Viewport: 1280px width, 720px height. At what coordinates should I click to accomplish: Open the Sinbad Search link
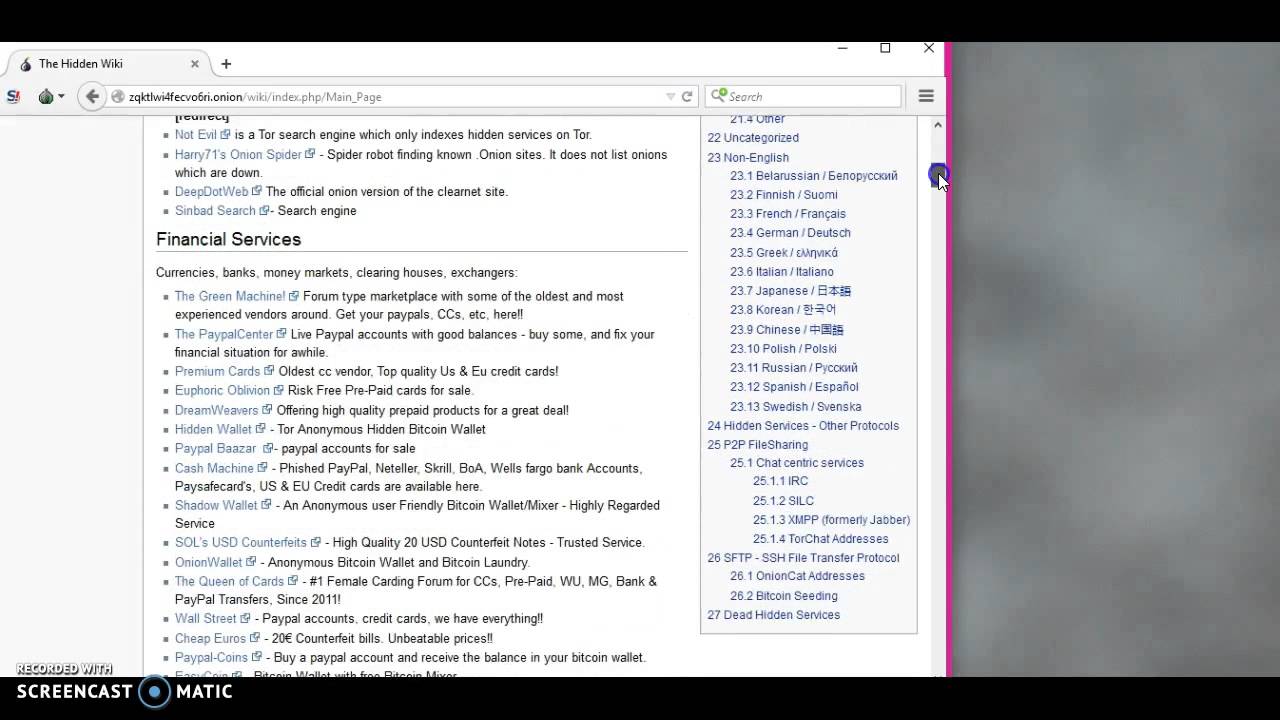[x=215, y=211]
